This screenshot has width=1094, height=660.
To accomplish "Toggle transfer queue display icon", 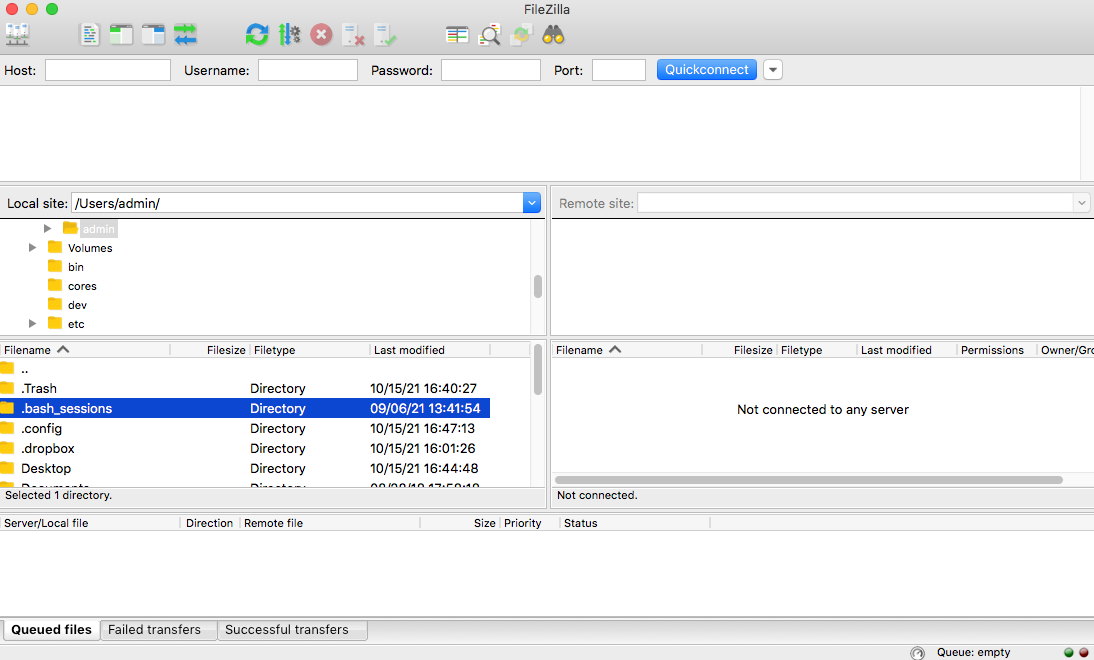I will [186, 34].
